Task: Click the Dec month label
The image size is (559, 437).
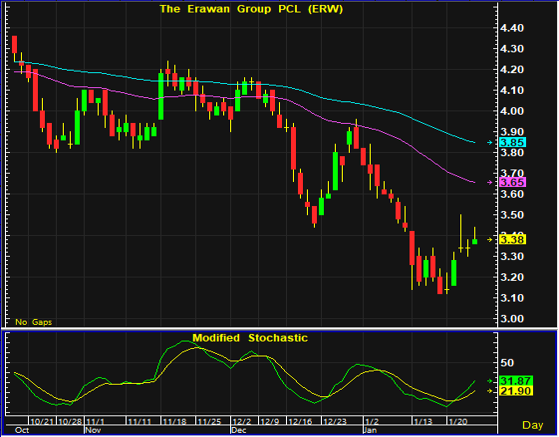Action: point(239,430)
